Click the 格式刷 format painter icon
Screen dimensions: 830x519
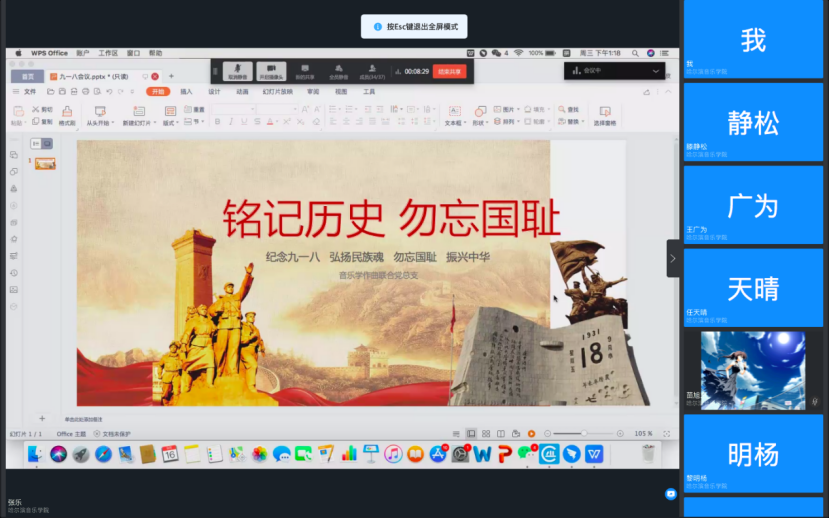(67, 111)
